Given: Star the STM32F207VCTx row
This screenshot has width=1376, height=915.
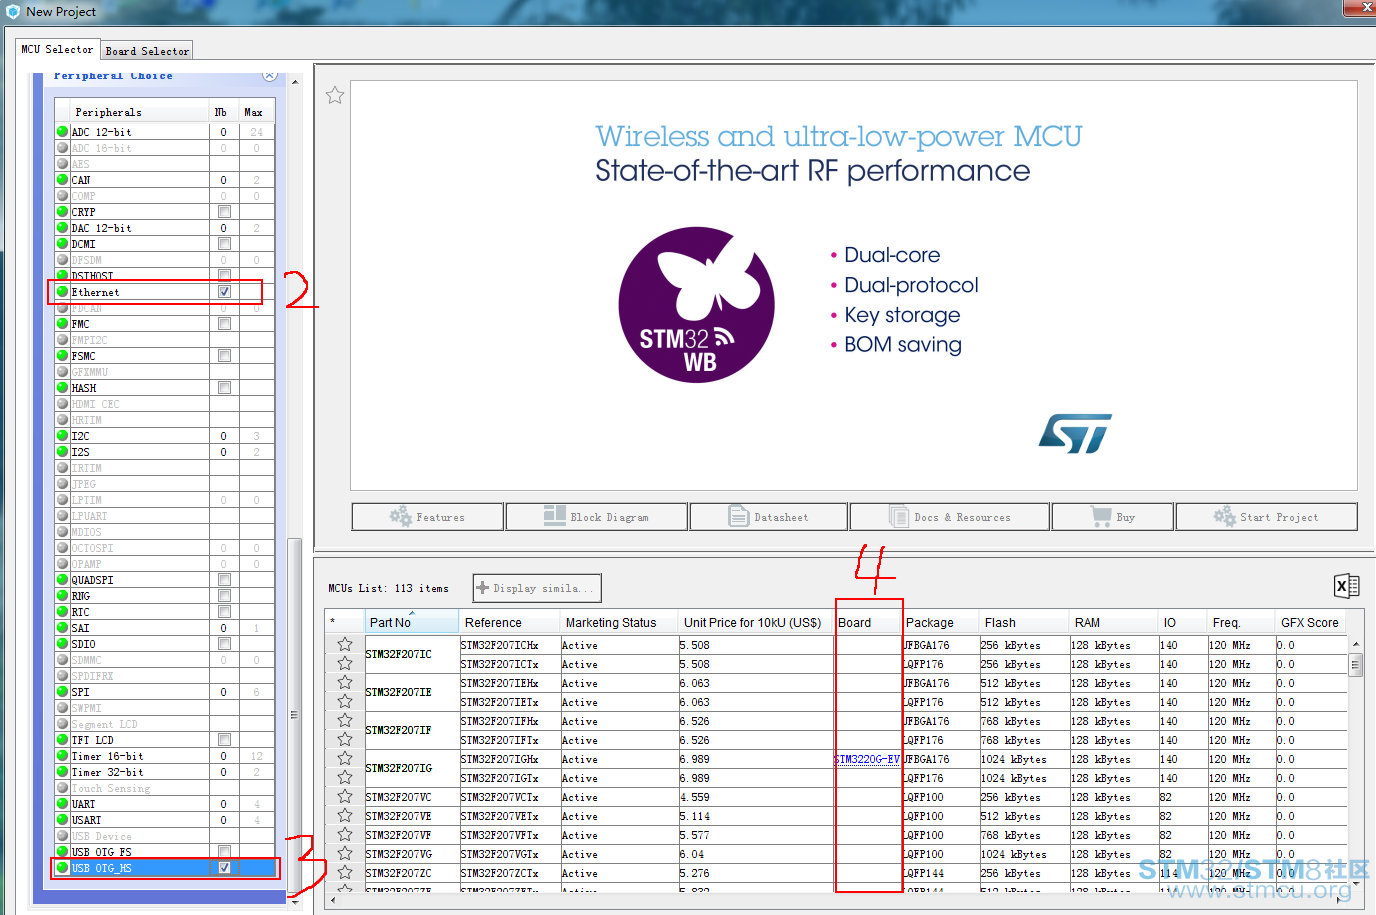Looking at the screenshot, I should (x=345, y=797).
